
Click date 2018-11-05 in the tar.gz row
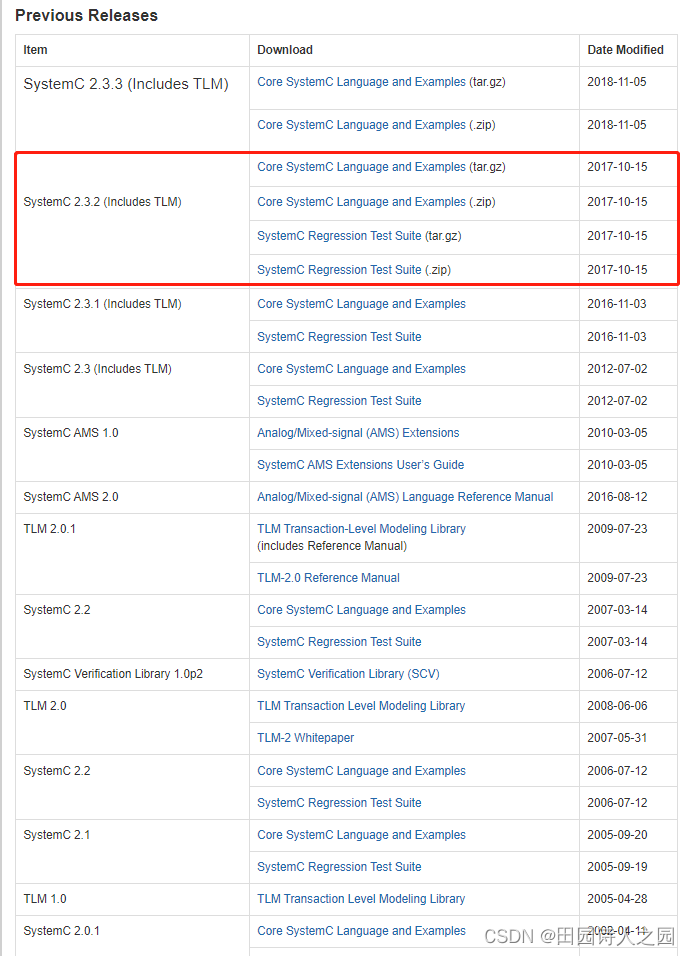(616, 82)
